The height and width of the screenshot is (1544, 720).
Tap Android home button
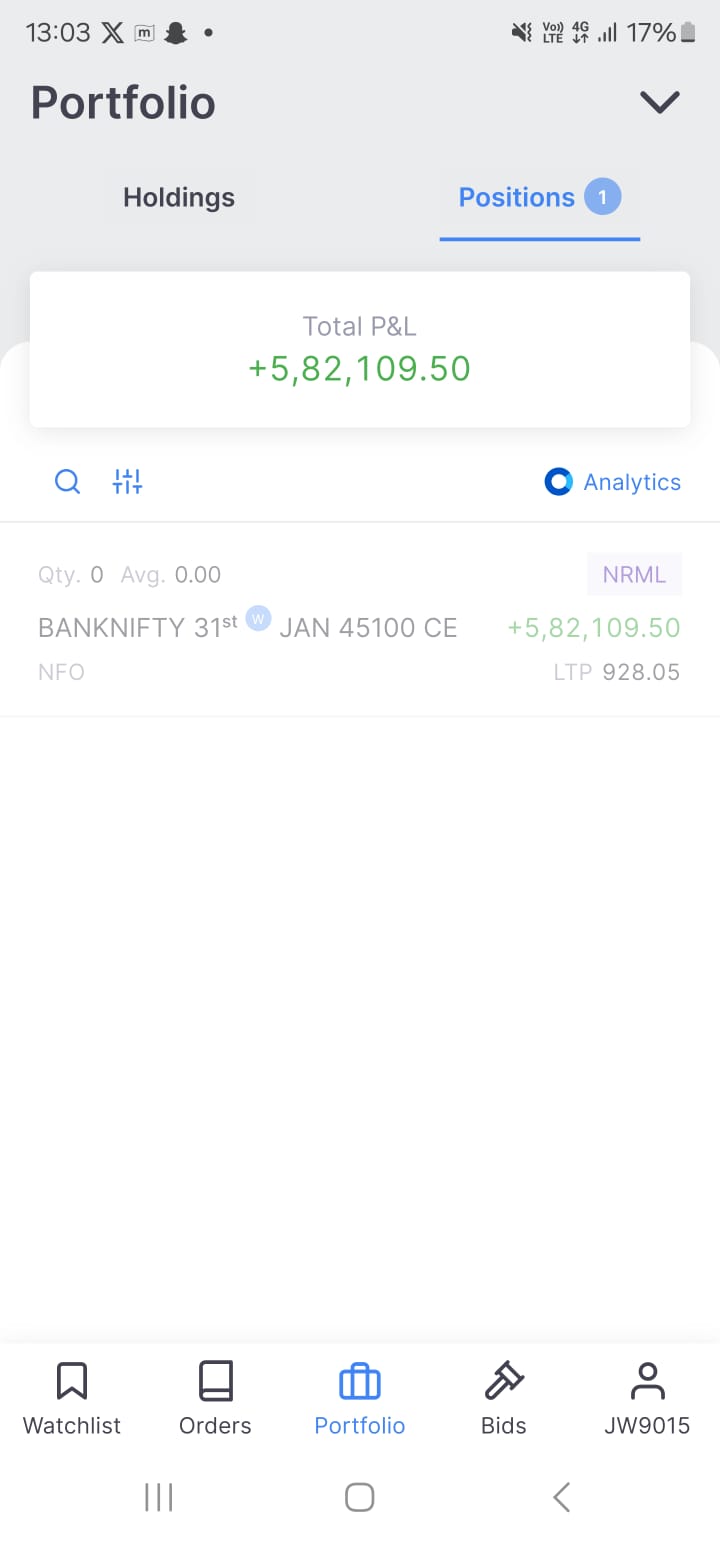pos(360,1497)
